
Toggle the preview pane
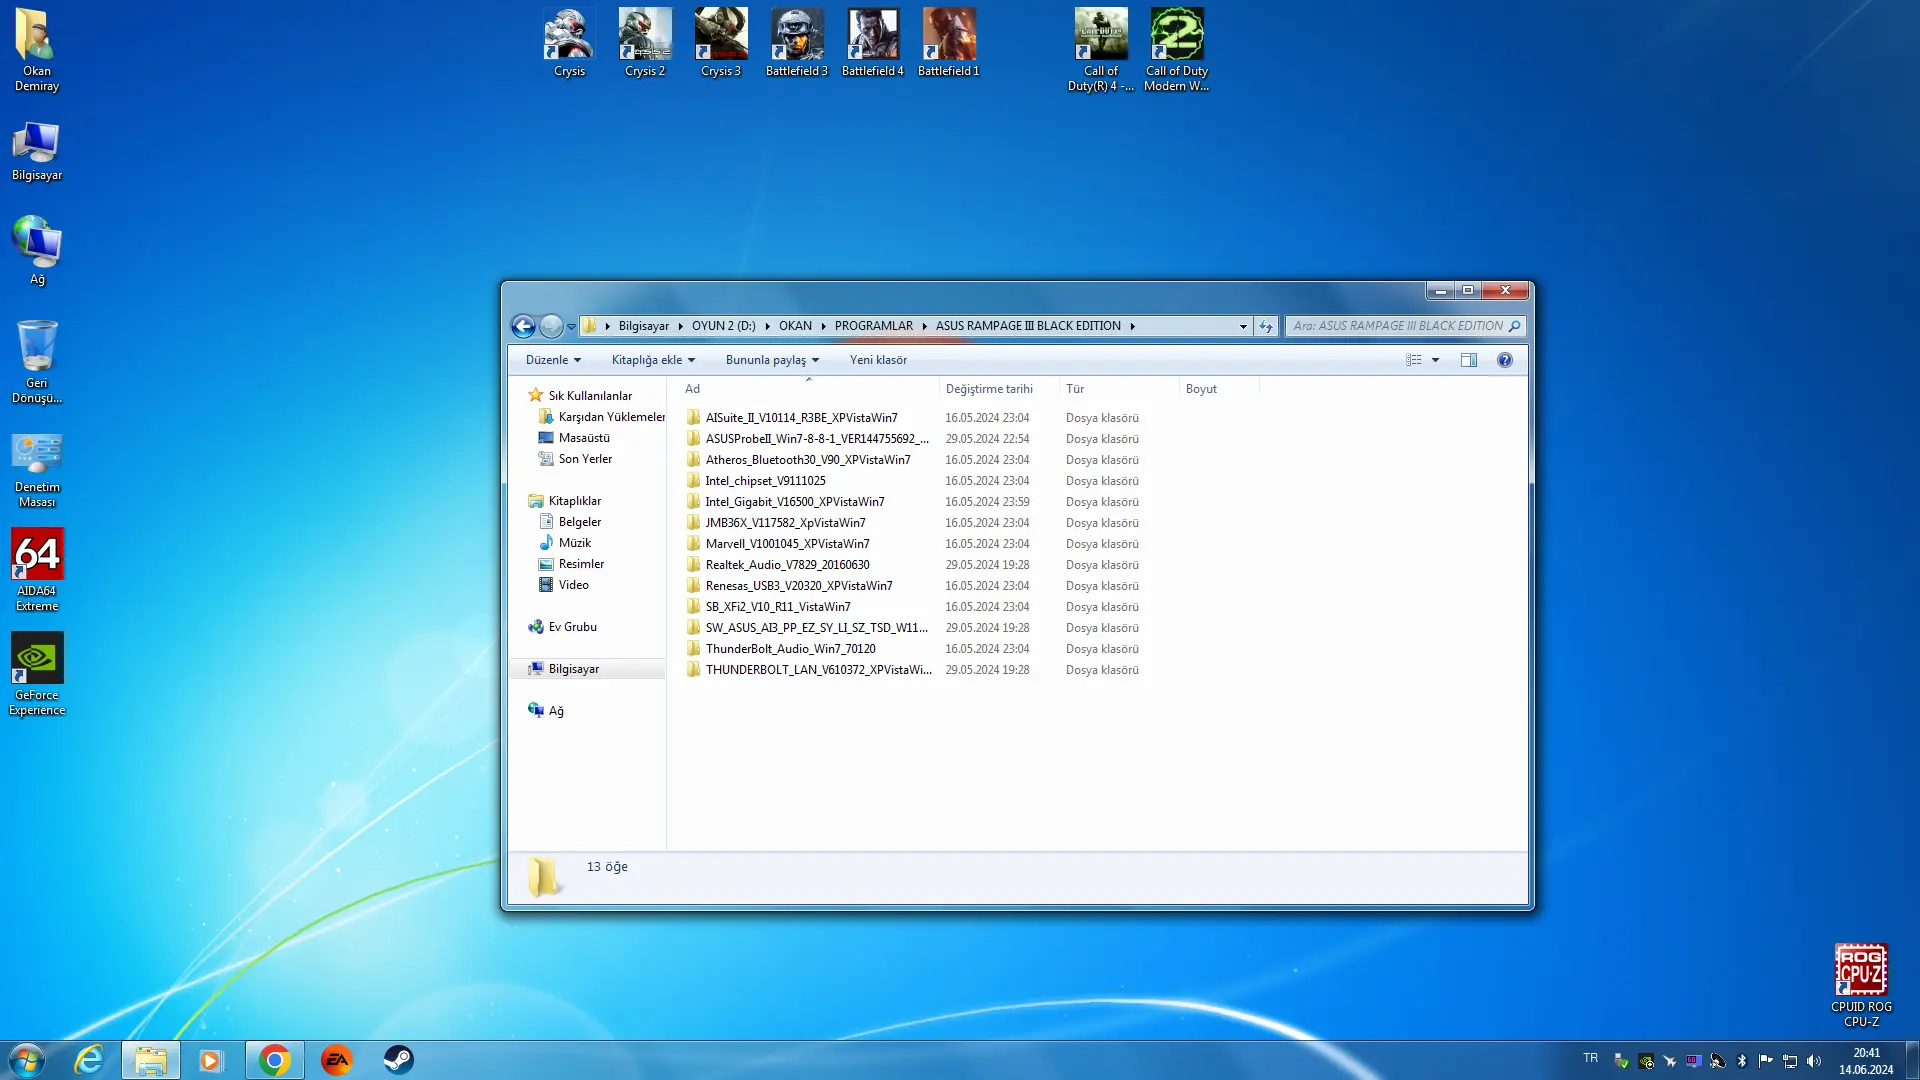click(1468, 360)
